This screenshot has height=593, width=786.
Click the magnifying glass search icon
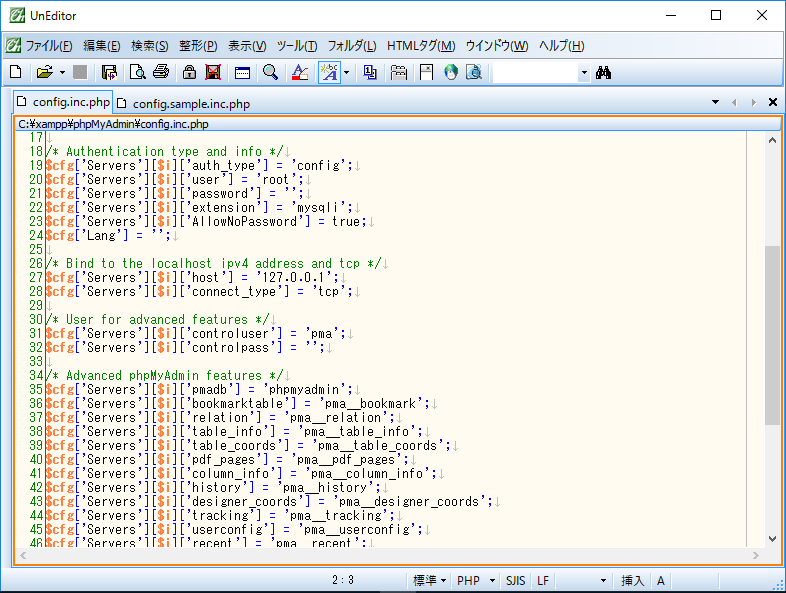pos(270,72)
